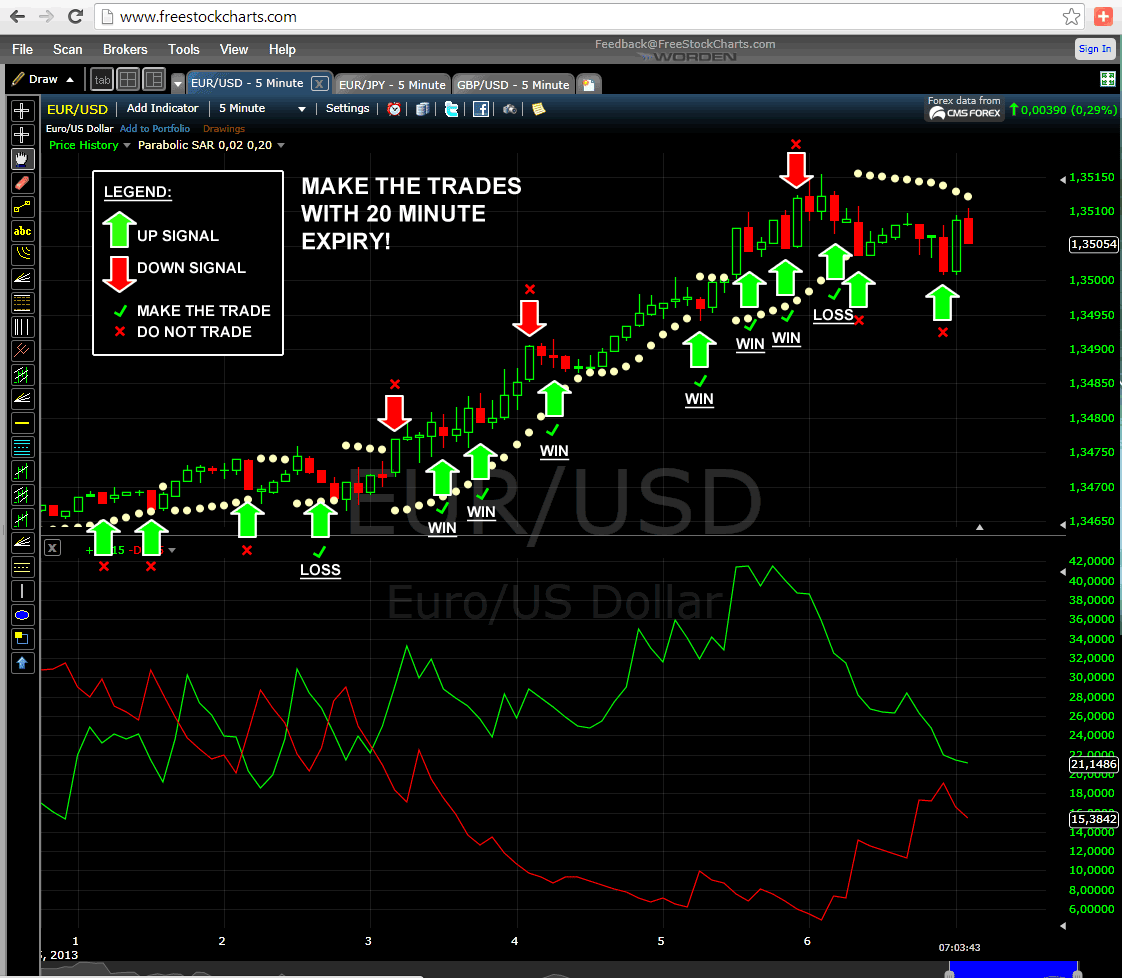Screen dimensions: 1122x978
Task: Open the Help menu
Action: click(283, 49)
